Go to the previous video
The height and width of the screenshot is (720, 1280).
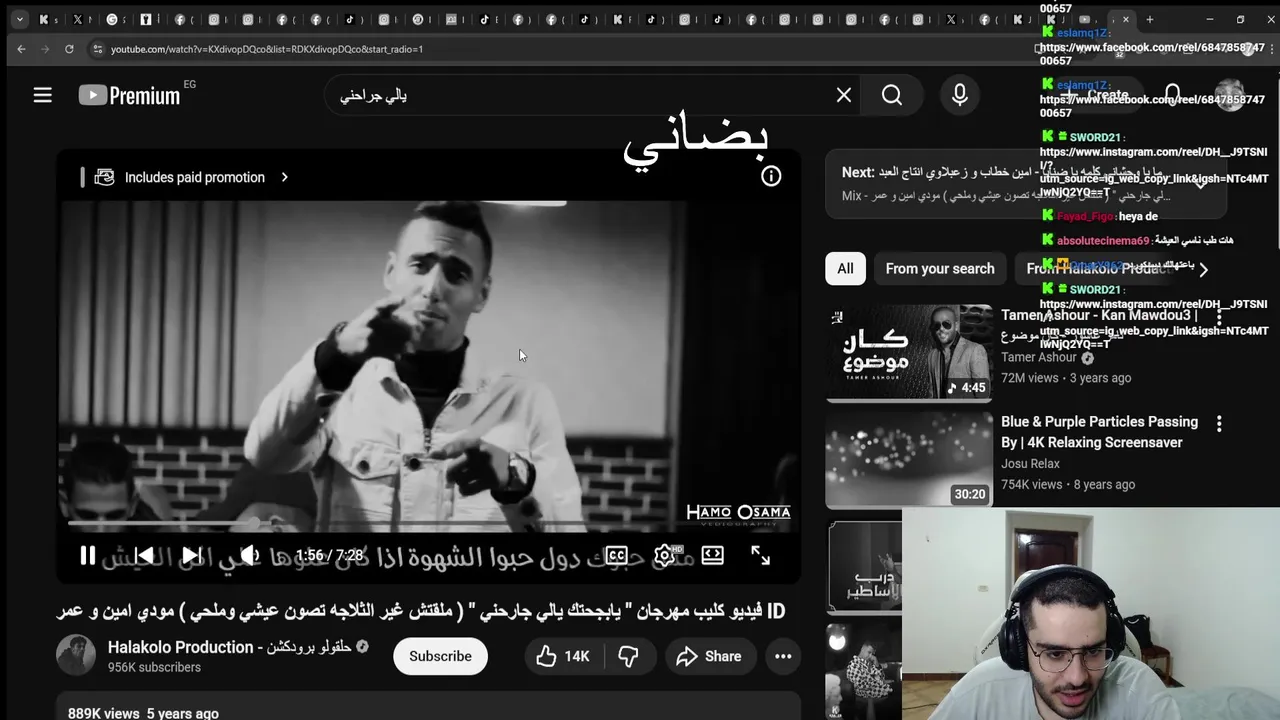145,555
